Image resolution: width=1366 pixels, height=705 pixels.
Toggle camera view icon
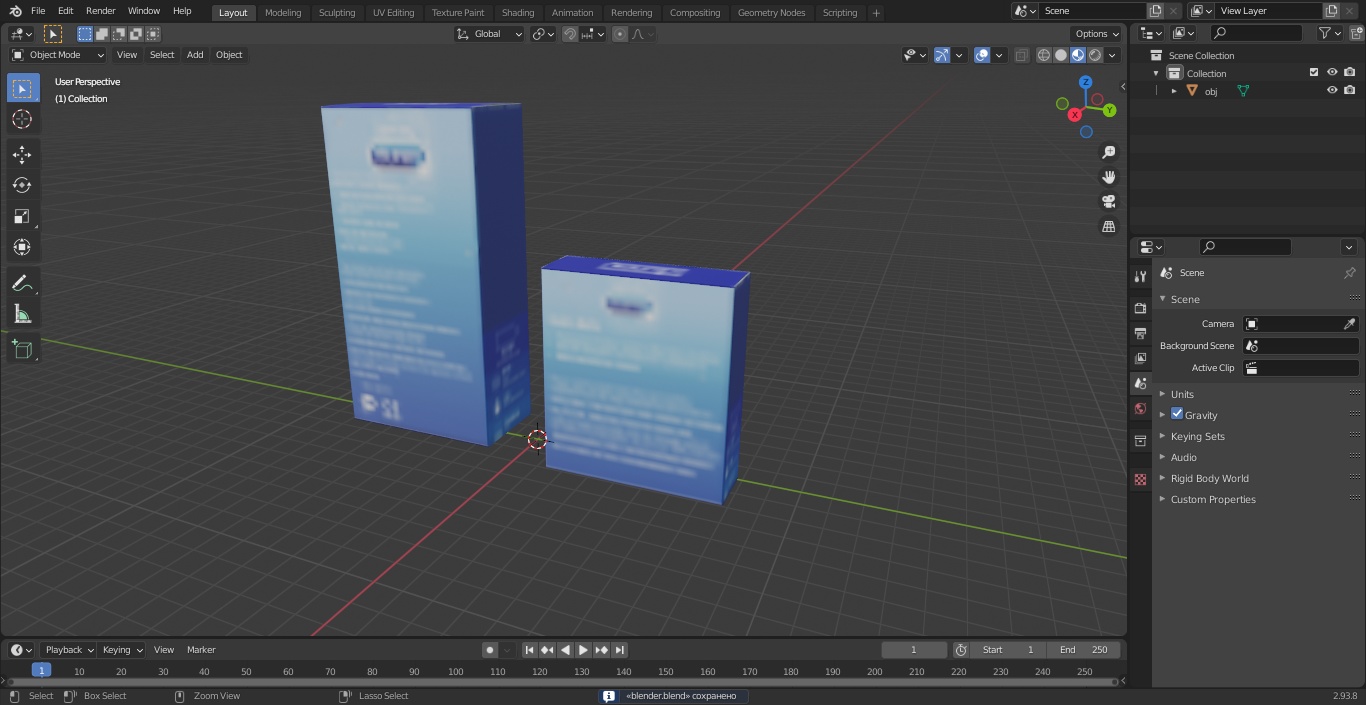tap(1108, 202)
